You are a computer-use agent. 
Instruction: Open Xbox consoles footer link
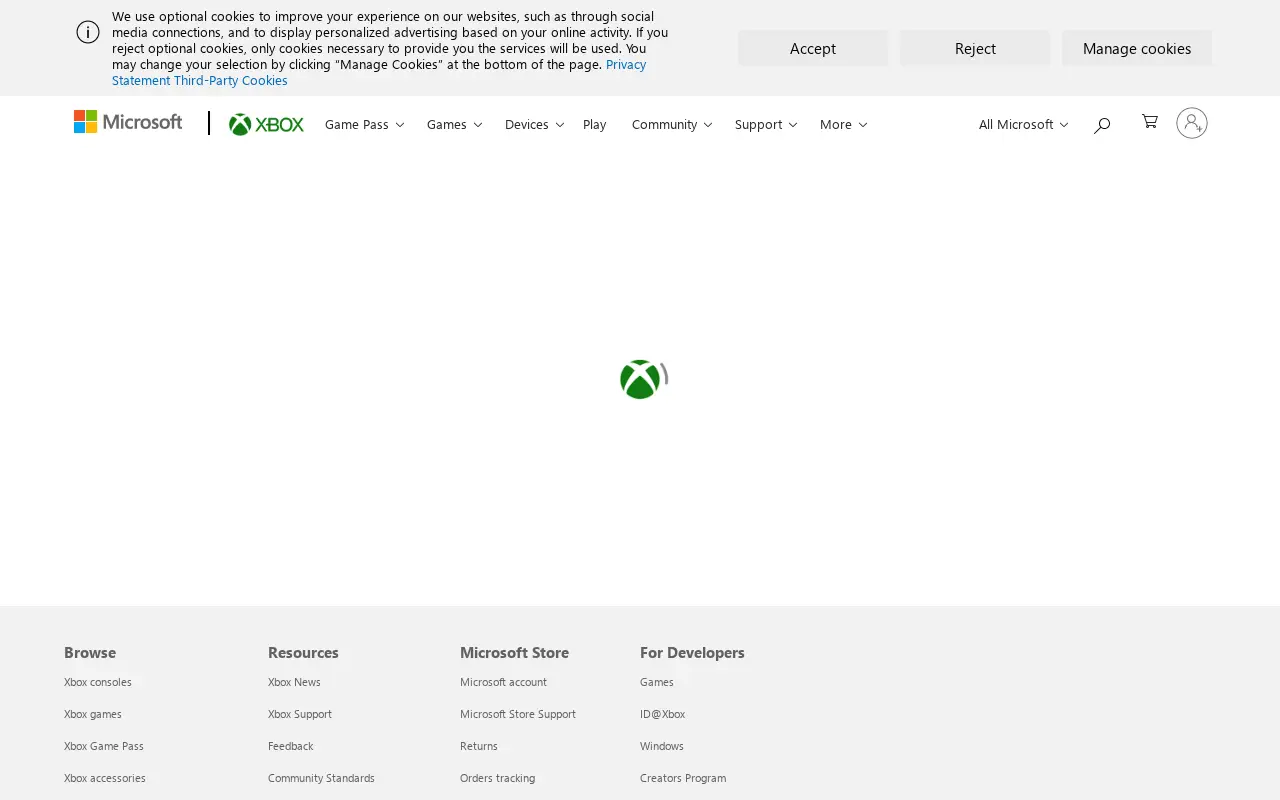point(98,682)
